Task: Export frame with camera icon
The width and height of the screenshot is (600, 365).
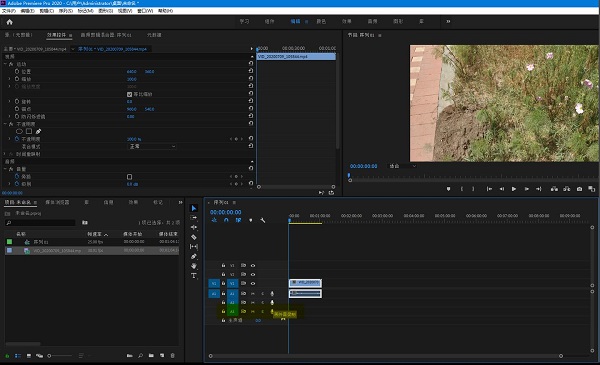Action: (579, 189)
